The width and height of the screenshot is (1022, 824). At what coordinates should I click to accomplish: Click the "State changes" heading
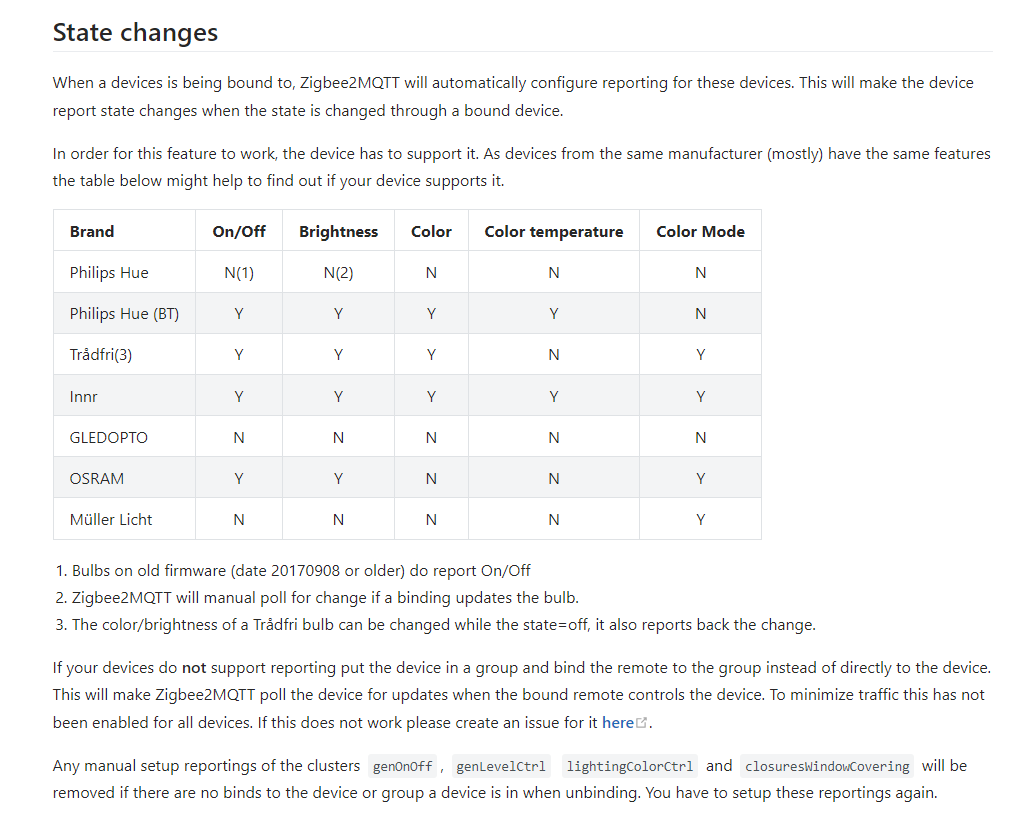pyautogui.click(x=135, y=32)
